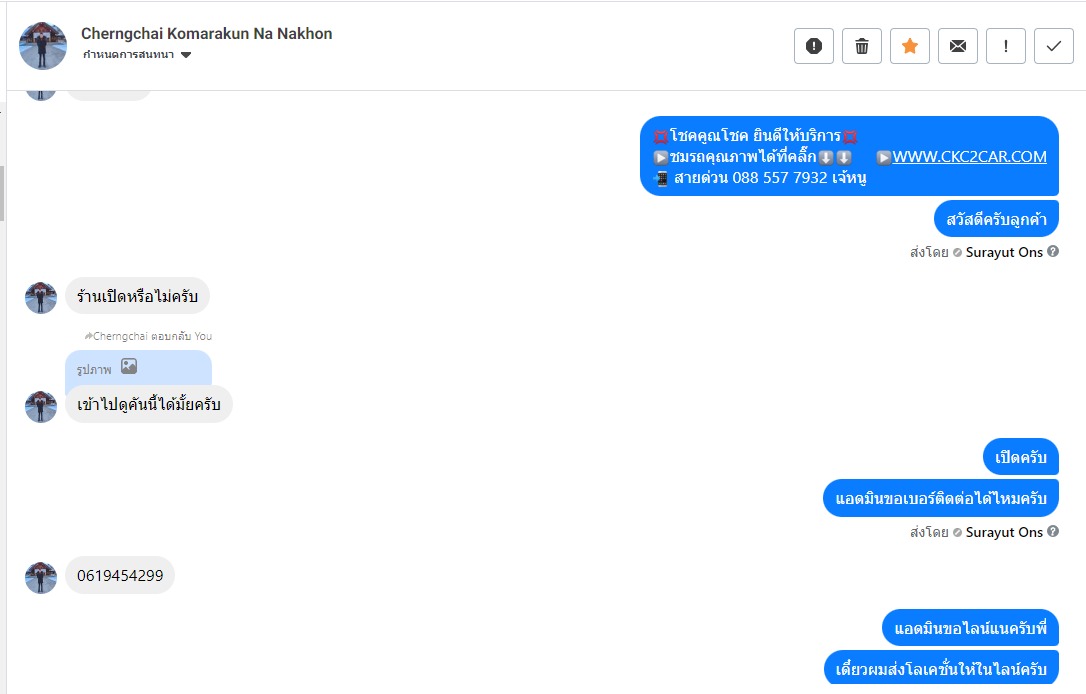Expand the conversation assignment dropdown arrow
Image resolution: width=1086 pixels, height=694 pixels.
click(186, 55)
